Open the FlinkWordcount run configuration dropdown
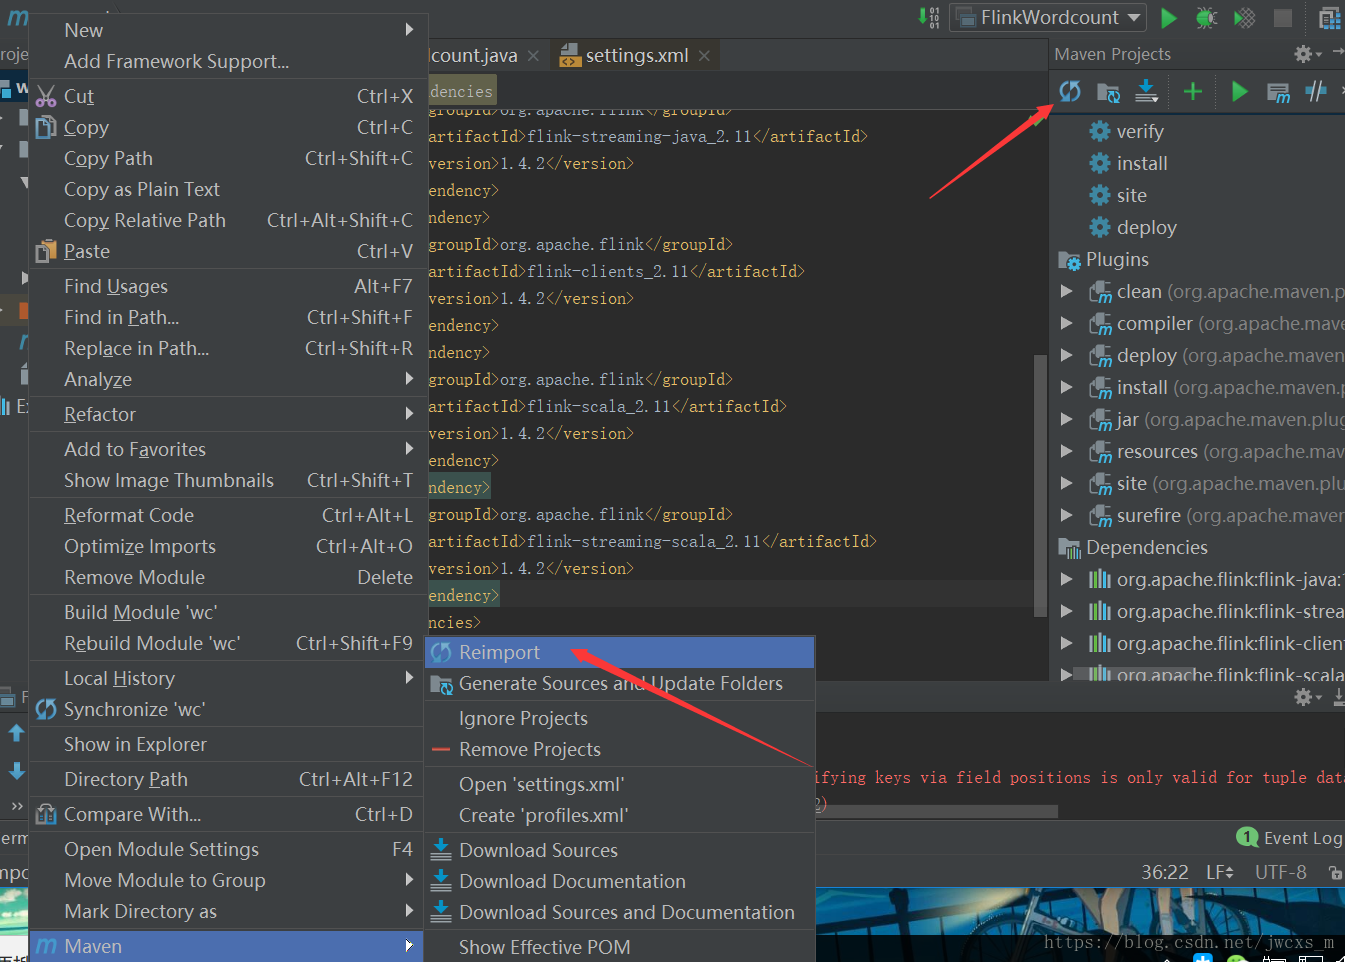This screenshot has width=1345, height=962. tap(1048, 17)
